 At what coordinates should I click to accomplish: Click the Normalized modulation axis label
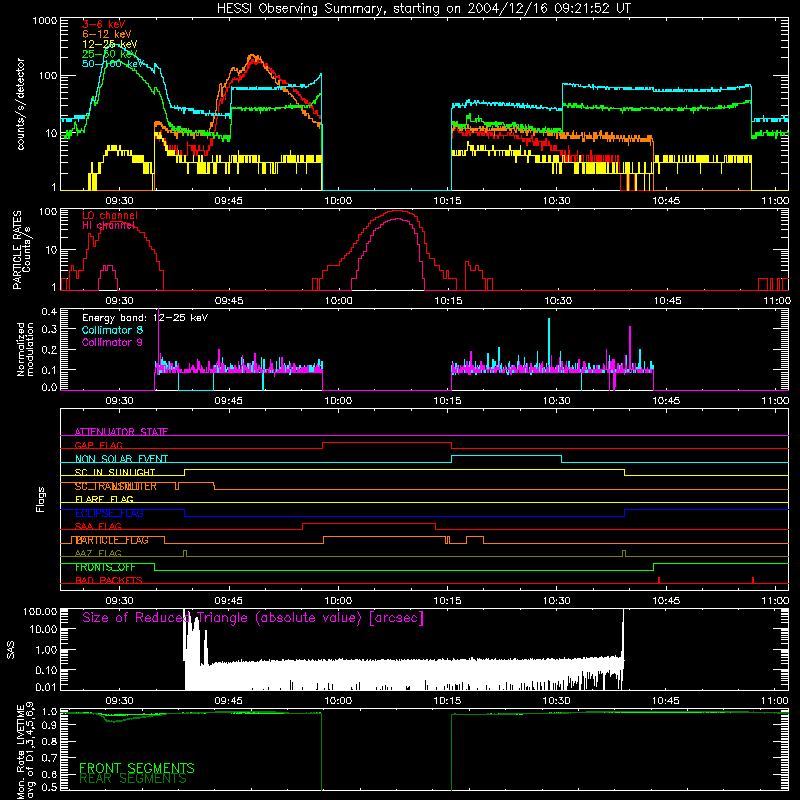[x=25, y=349]
